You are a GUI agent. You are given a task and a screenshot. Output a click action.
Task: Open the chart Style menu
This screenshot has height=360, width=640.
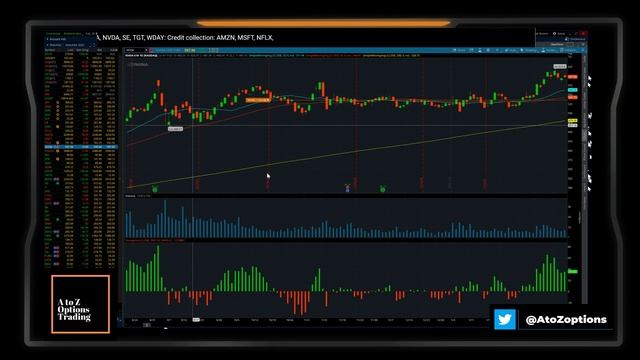511,50
